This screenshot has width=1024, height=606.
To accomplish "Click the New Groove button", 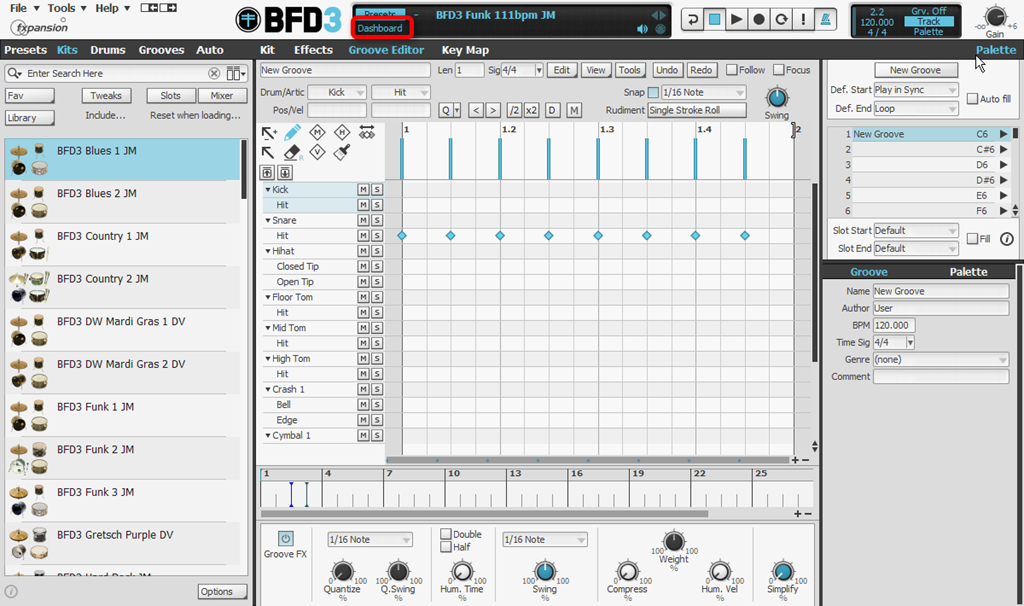I will point(915,69).
